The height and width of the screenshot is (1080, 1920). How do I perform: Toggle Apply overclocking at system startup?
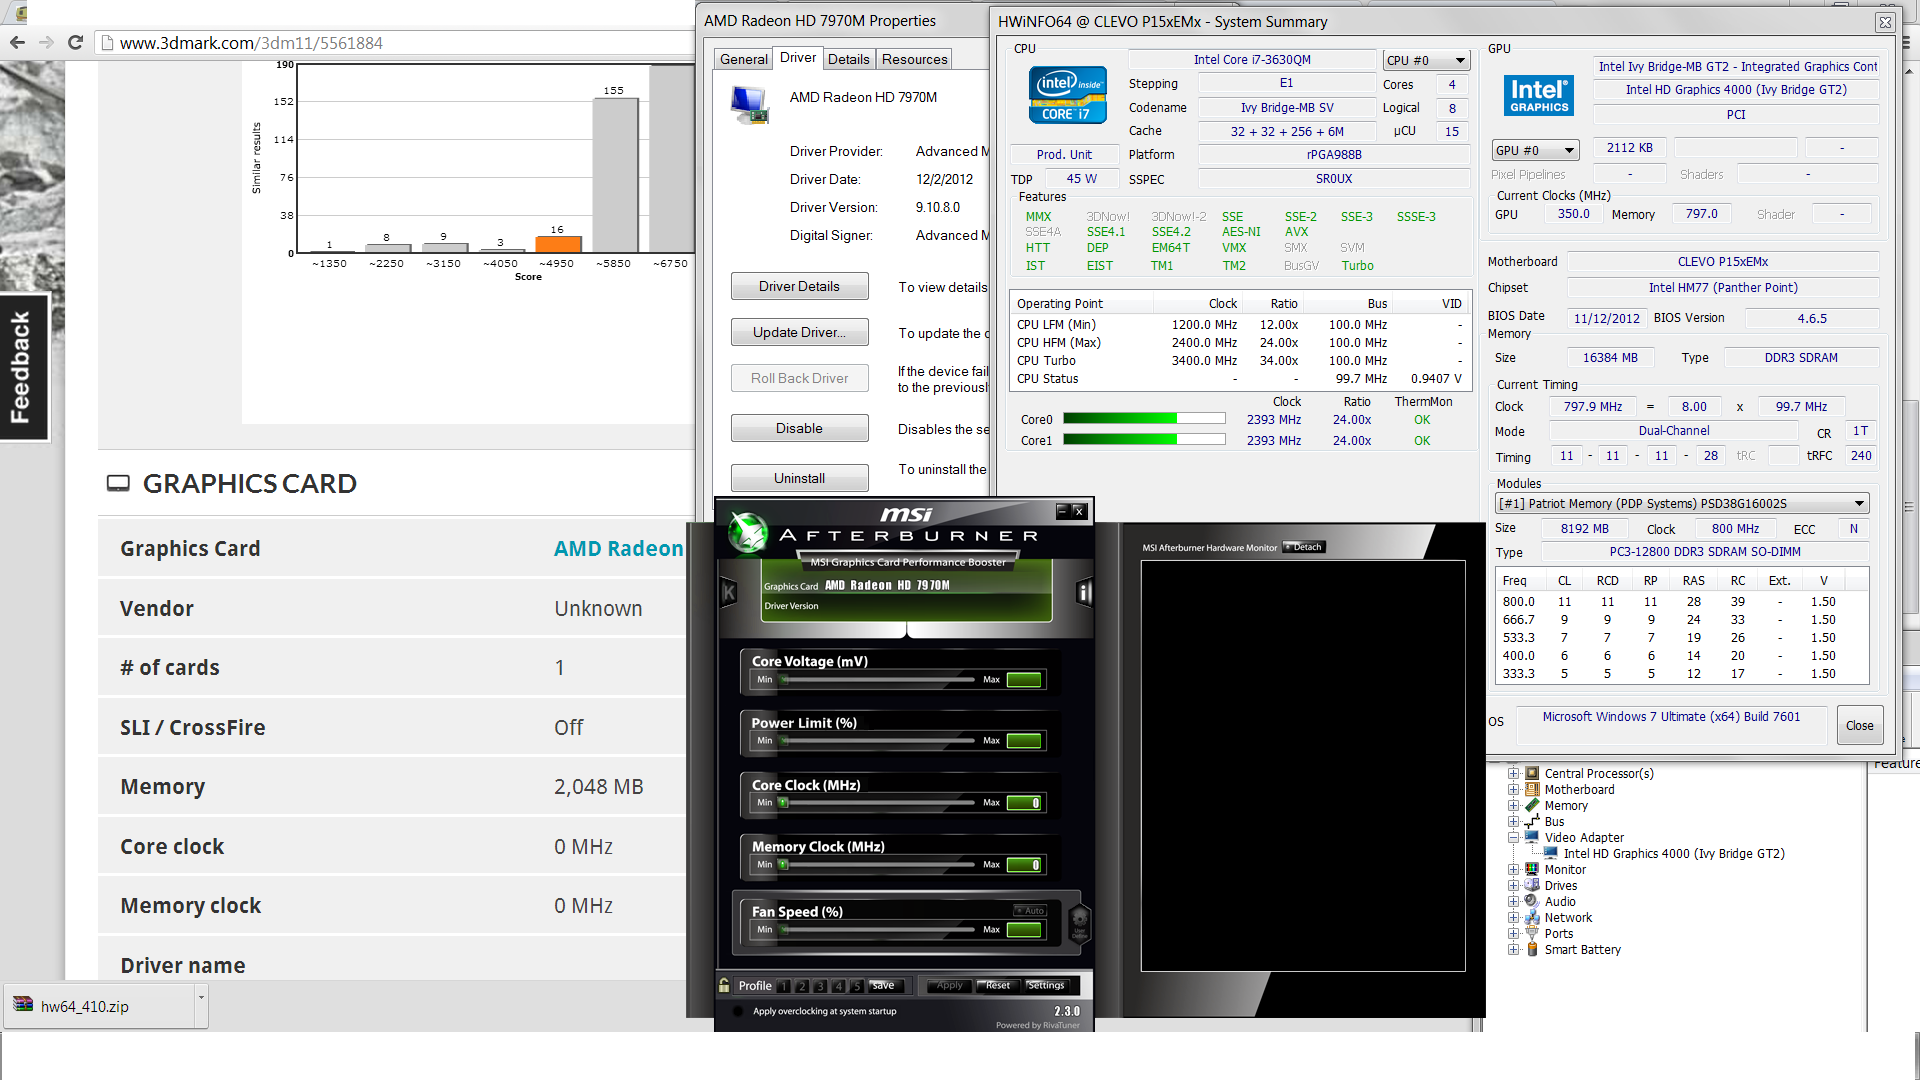click(738, 1011)
